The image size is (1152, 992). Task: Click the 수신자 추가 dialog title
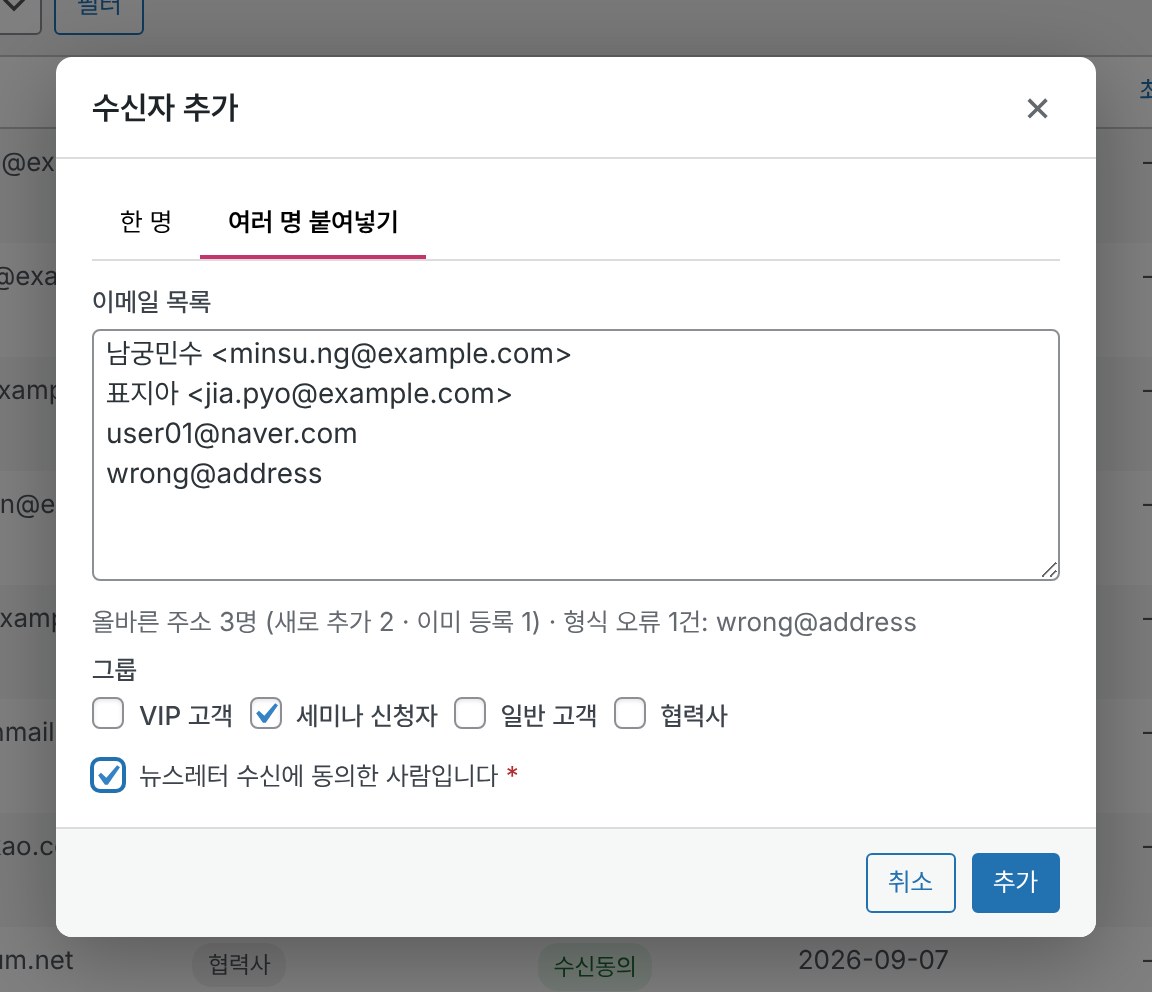[165, 108]
